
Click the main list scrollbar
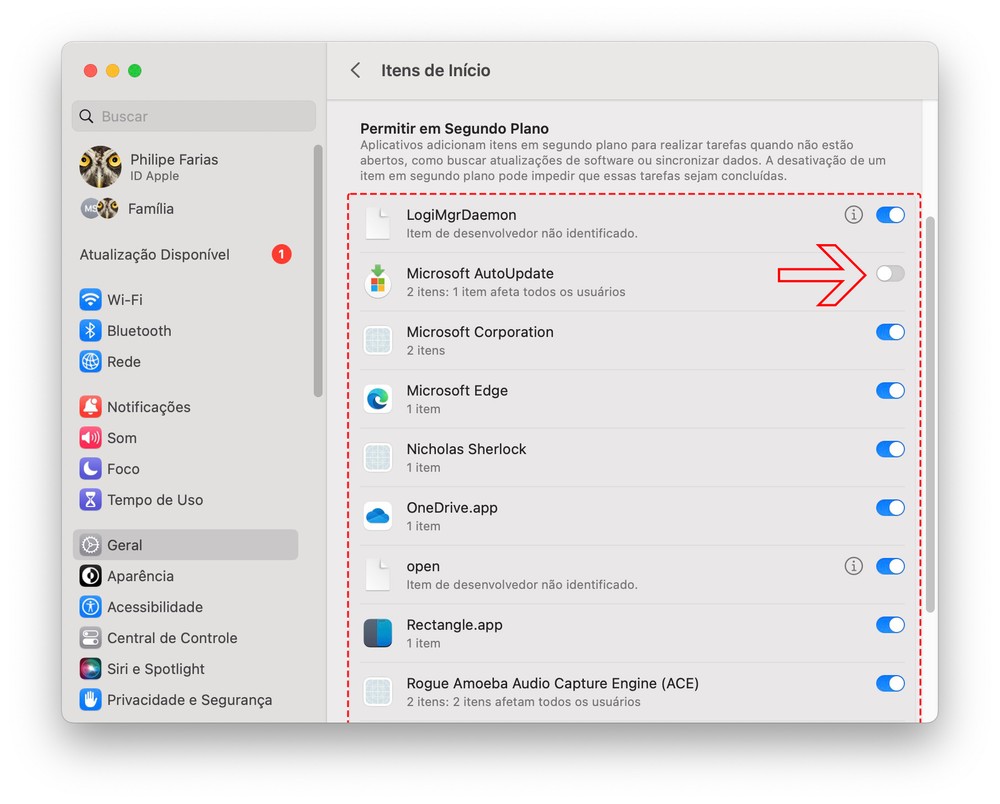pyautogui.click(x=930, y=415)
